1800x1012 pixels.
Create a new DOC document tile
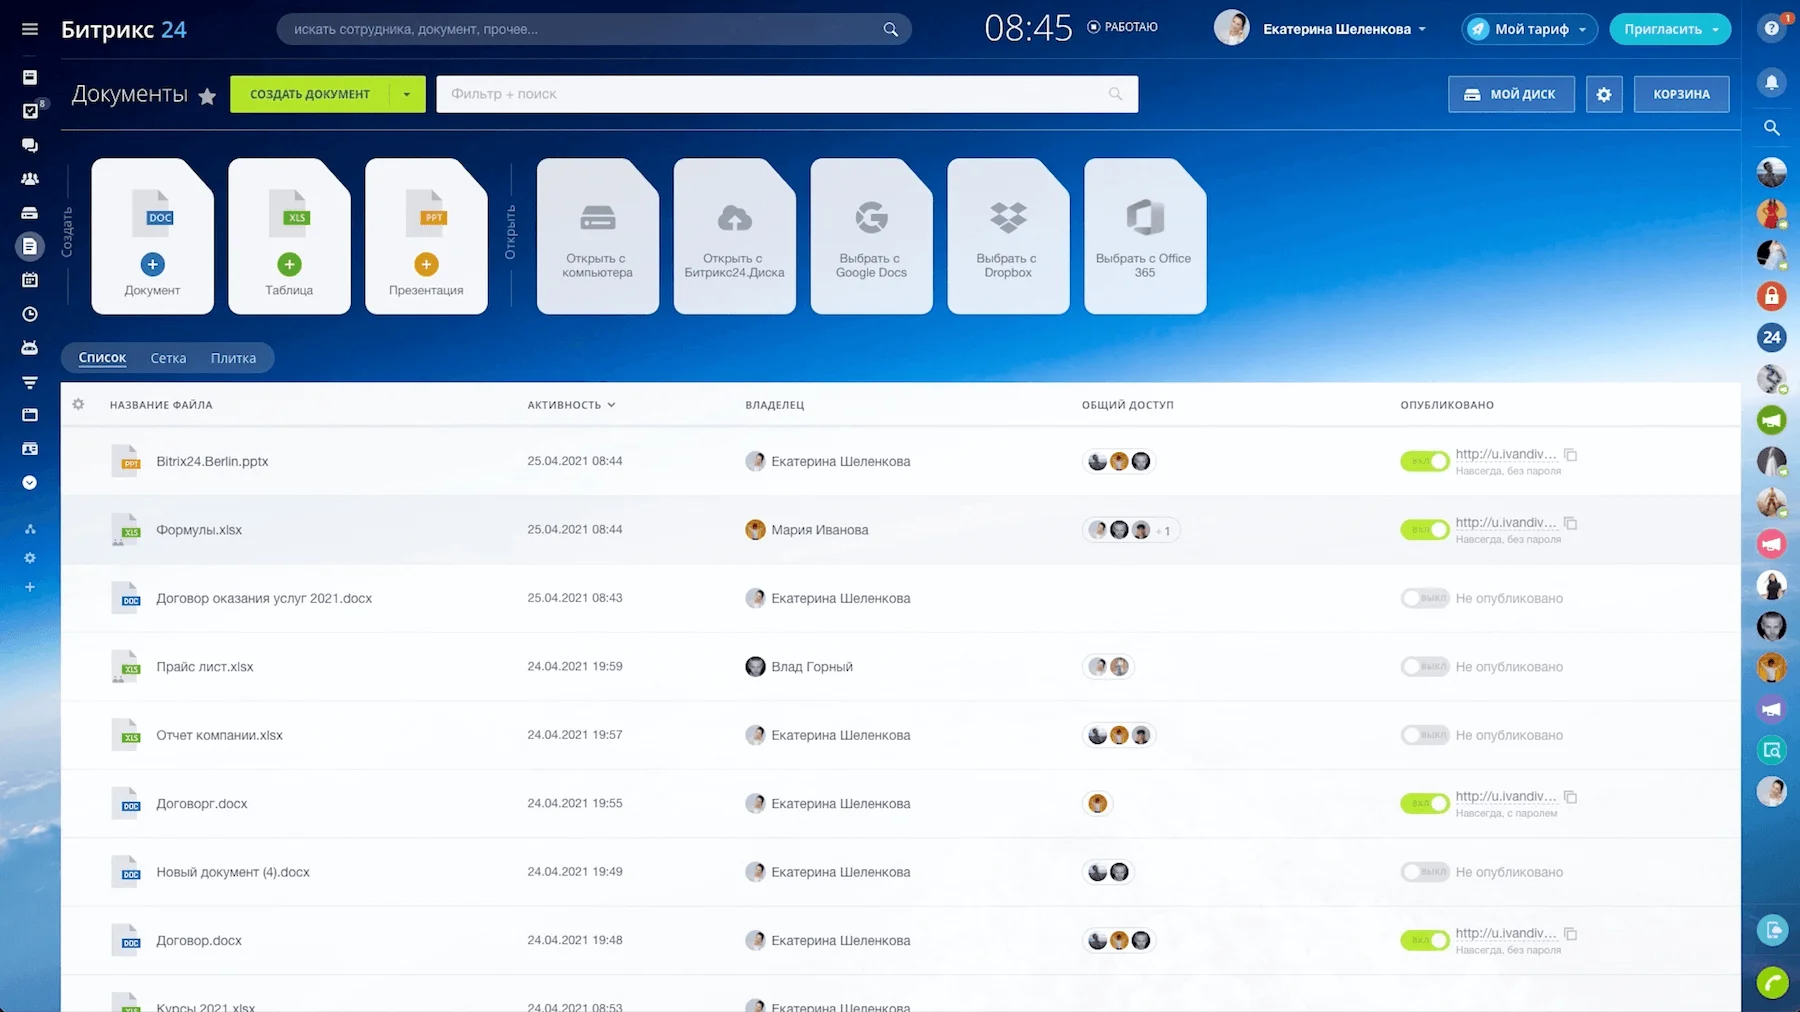pos(152,237)
